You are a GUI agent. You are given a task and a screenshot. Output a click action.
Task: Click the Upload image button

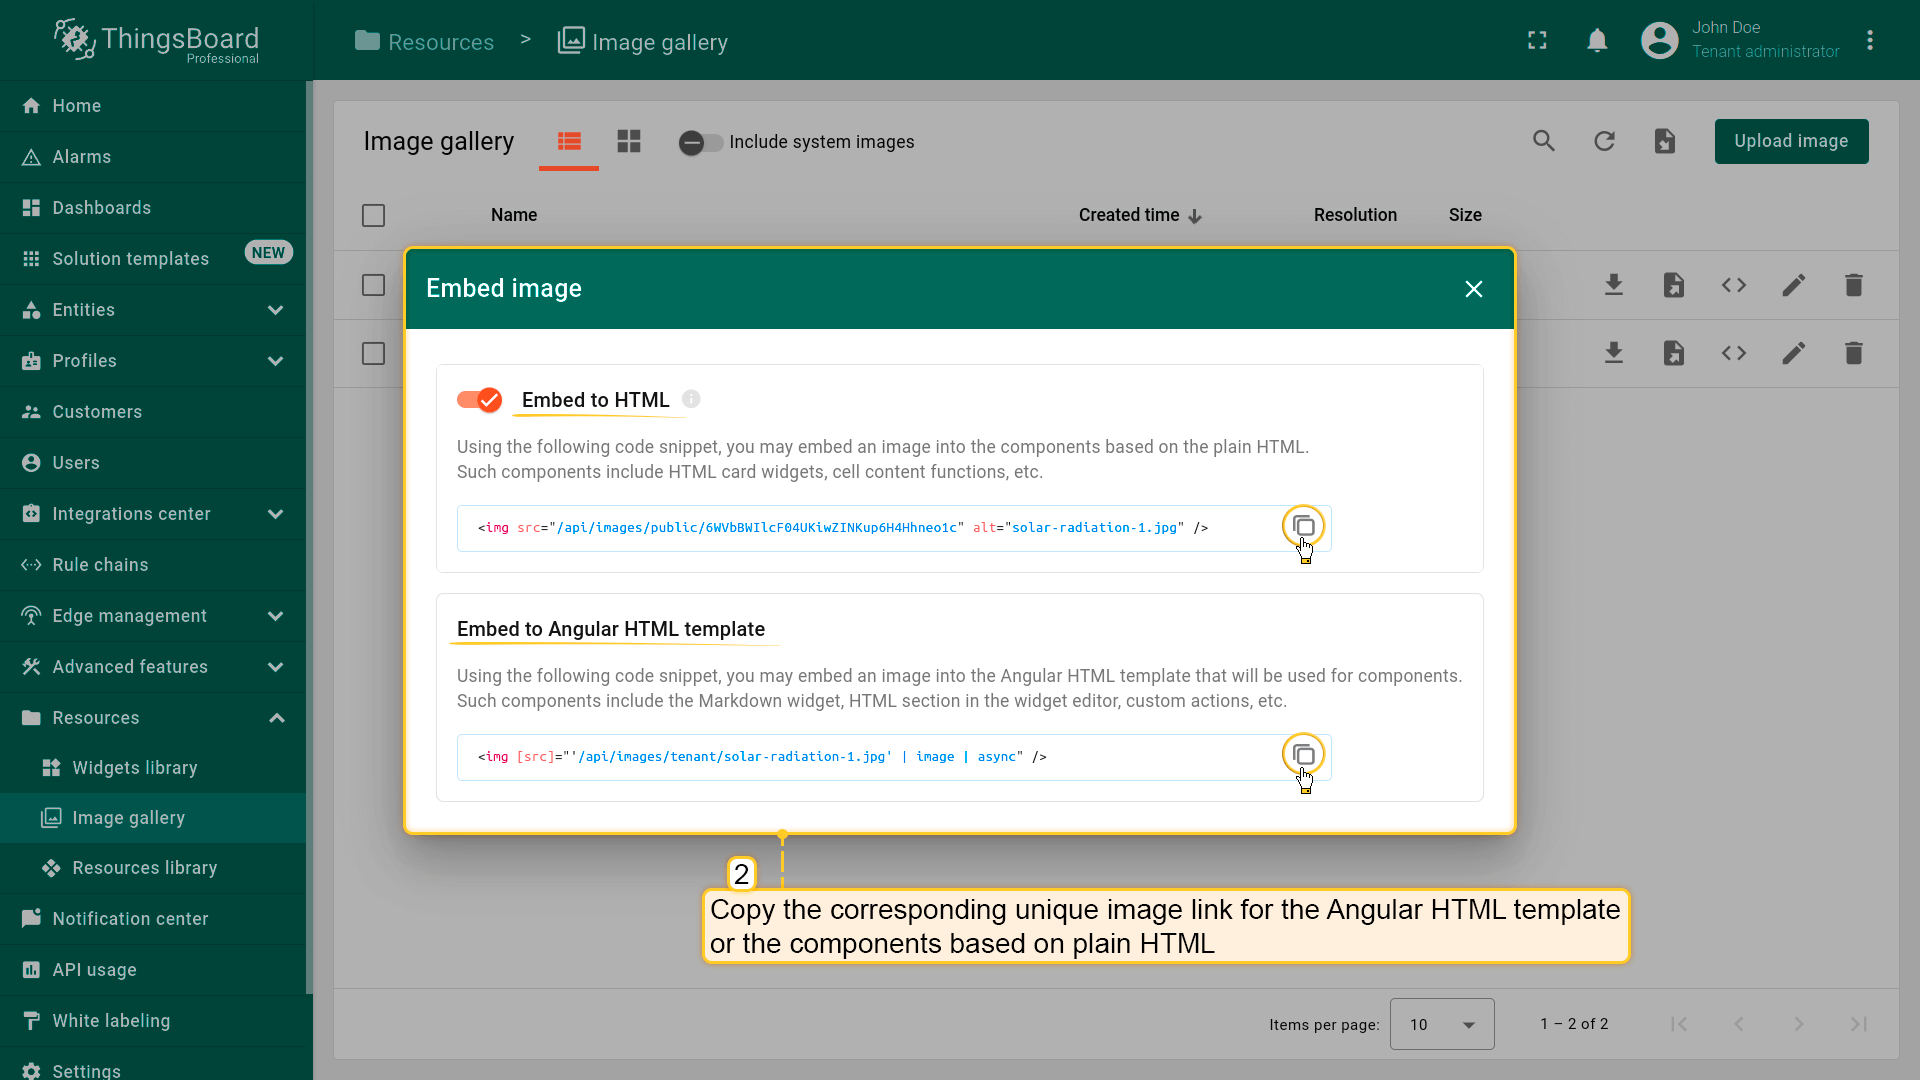click(x=1790, y=141)
